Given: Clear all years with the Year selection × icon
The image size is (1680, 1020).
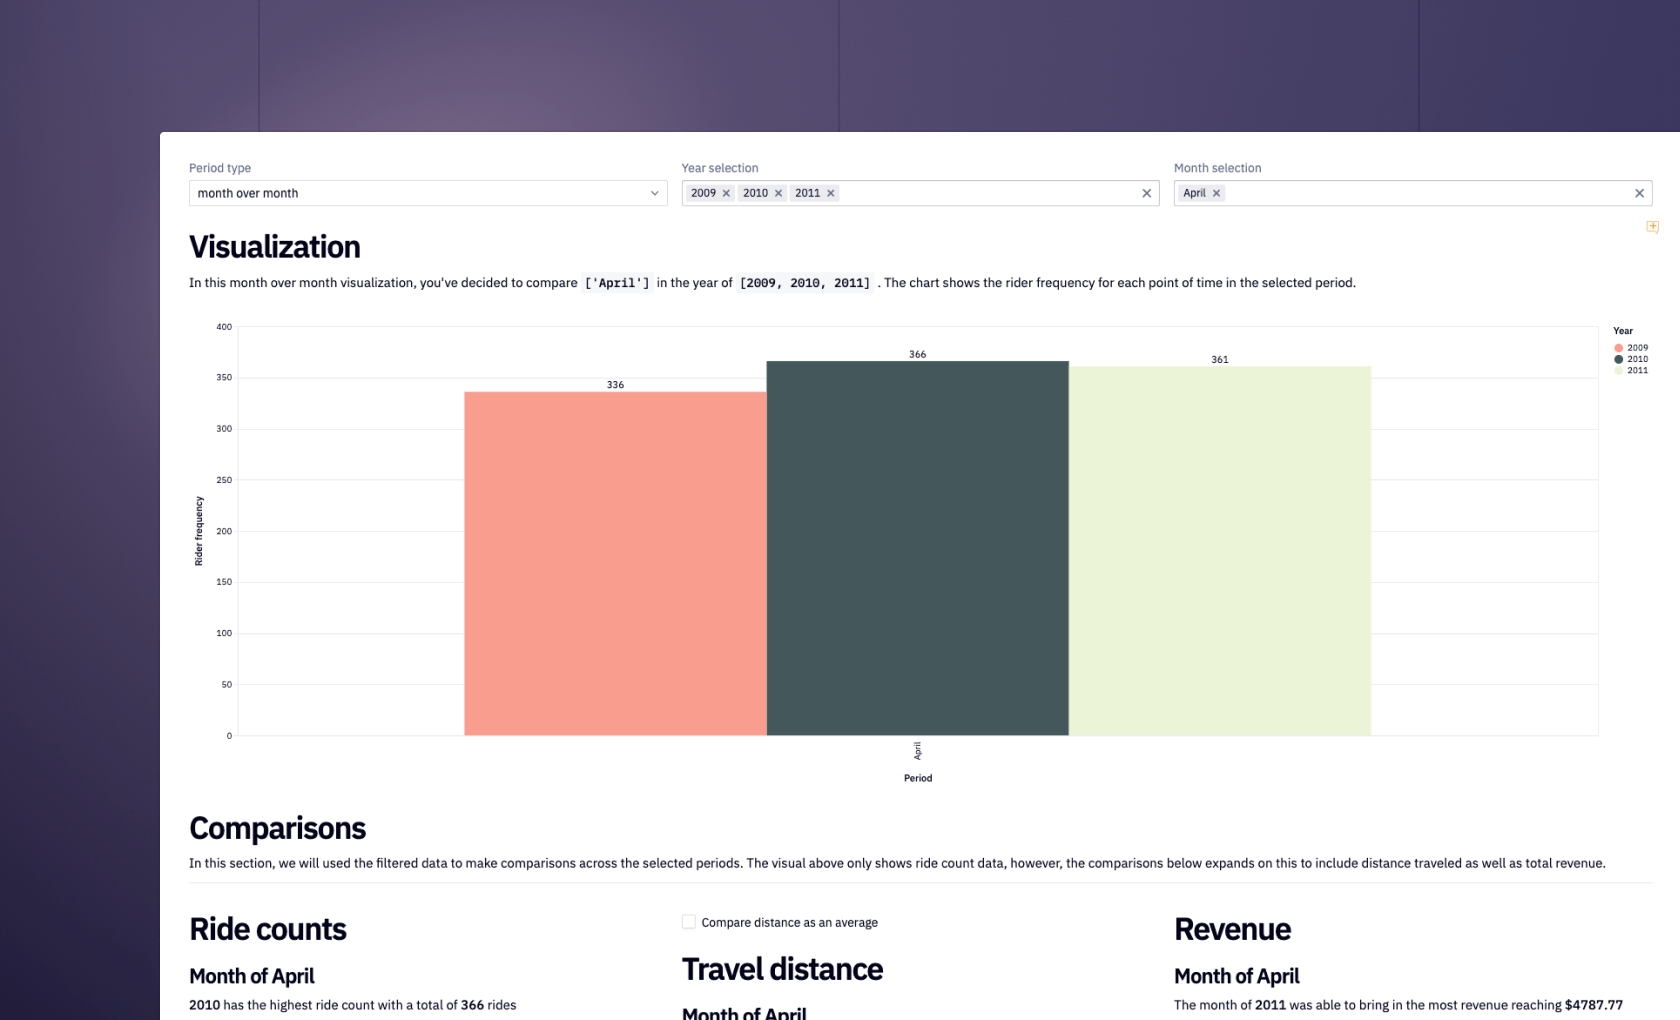Looking at the screenshot, I should (x=1146, y=193).
